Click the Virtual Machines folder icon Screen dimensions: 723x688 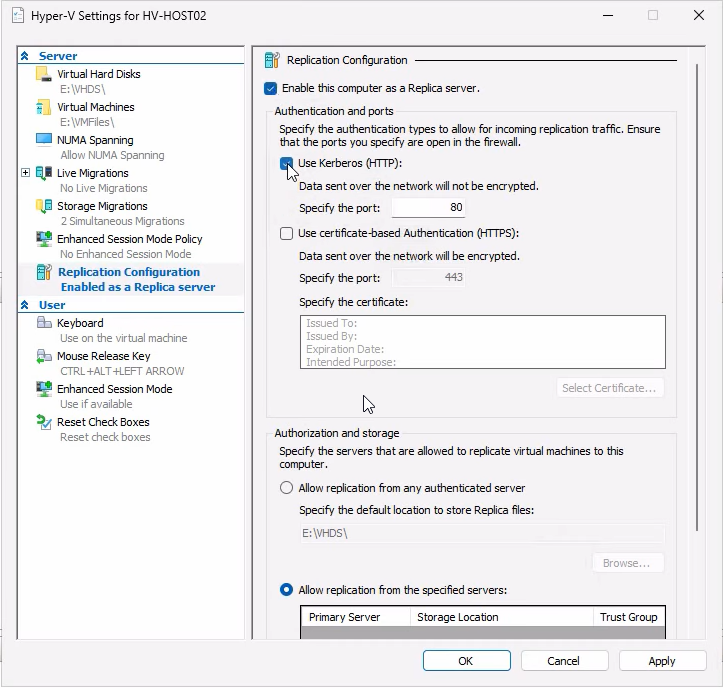(44, 107)
